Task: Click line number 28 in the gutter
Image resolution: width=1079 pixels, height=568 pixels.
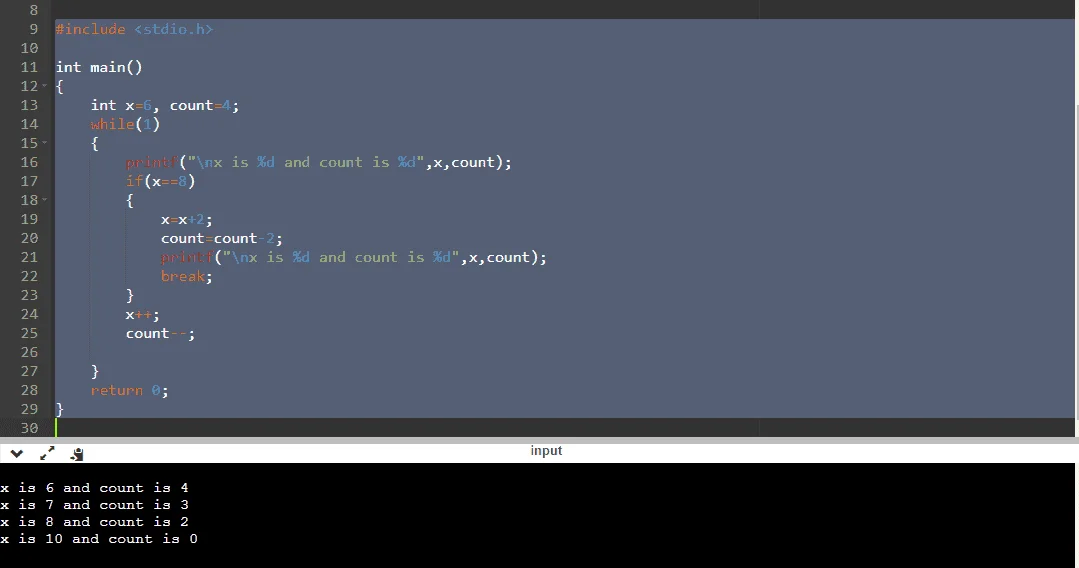Action: pos(29,390)
